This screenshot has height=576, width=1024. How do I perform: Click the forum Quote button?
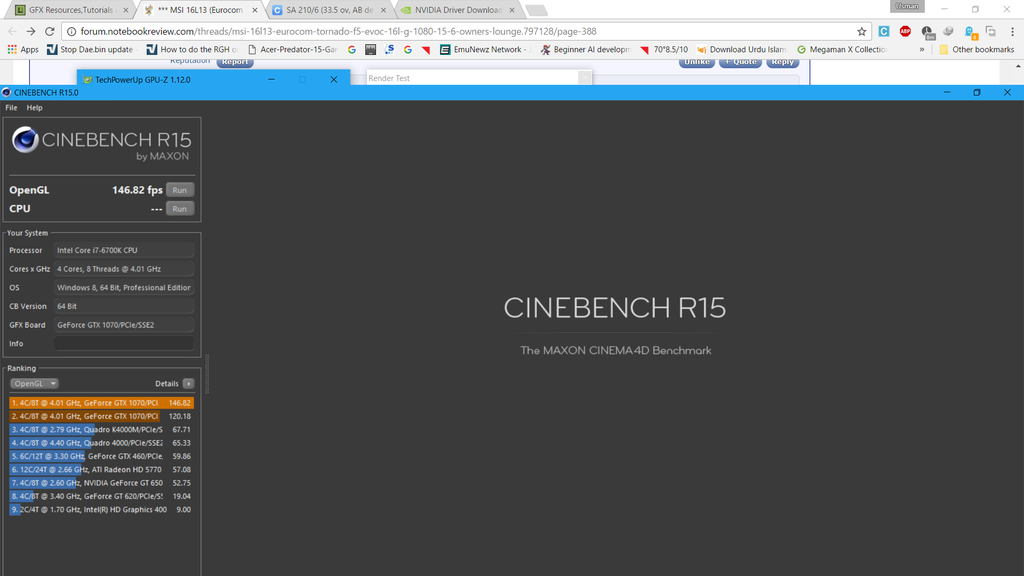coord(740,62)
